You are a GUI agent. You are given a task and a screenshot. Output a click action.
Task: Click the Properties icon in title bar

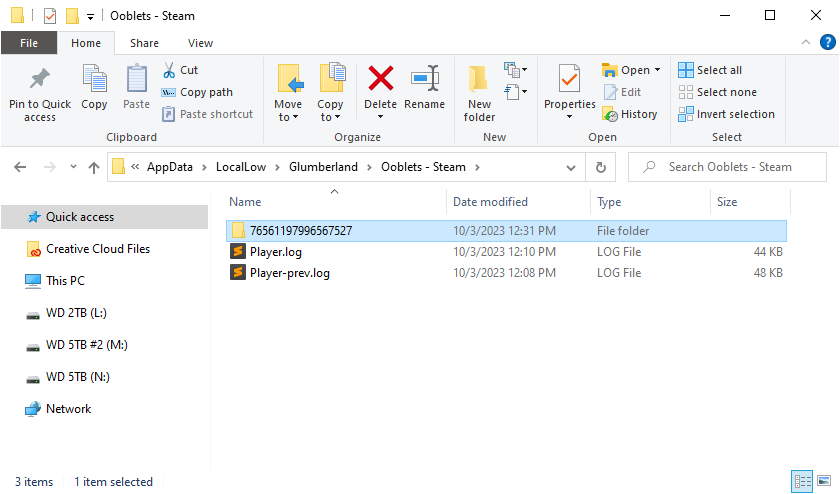(x=50, y=16)
